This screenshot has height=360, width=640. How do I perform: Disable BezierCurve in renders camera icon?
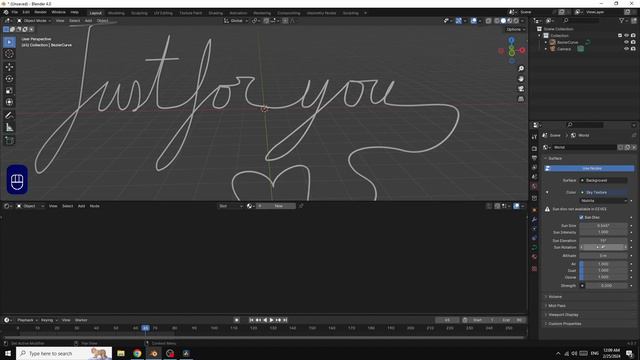[x=633, y=42]
